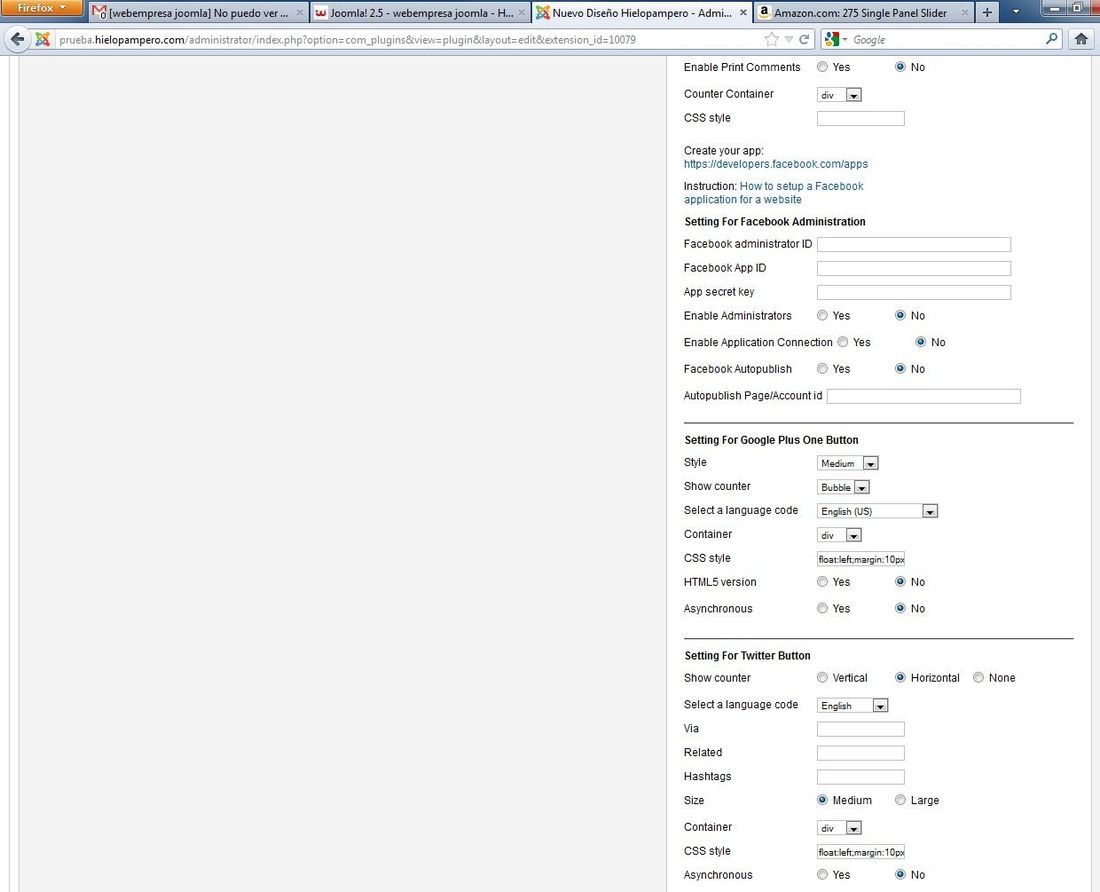This screenshot has width=1100, height=892.
Task: Open Twitter language code English dropdown
Action: pyautogui.click(x=852, y=705)
